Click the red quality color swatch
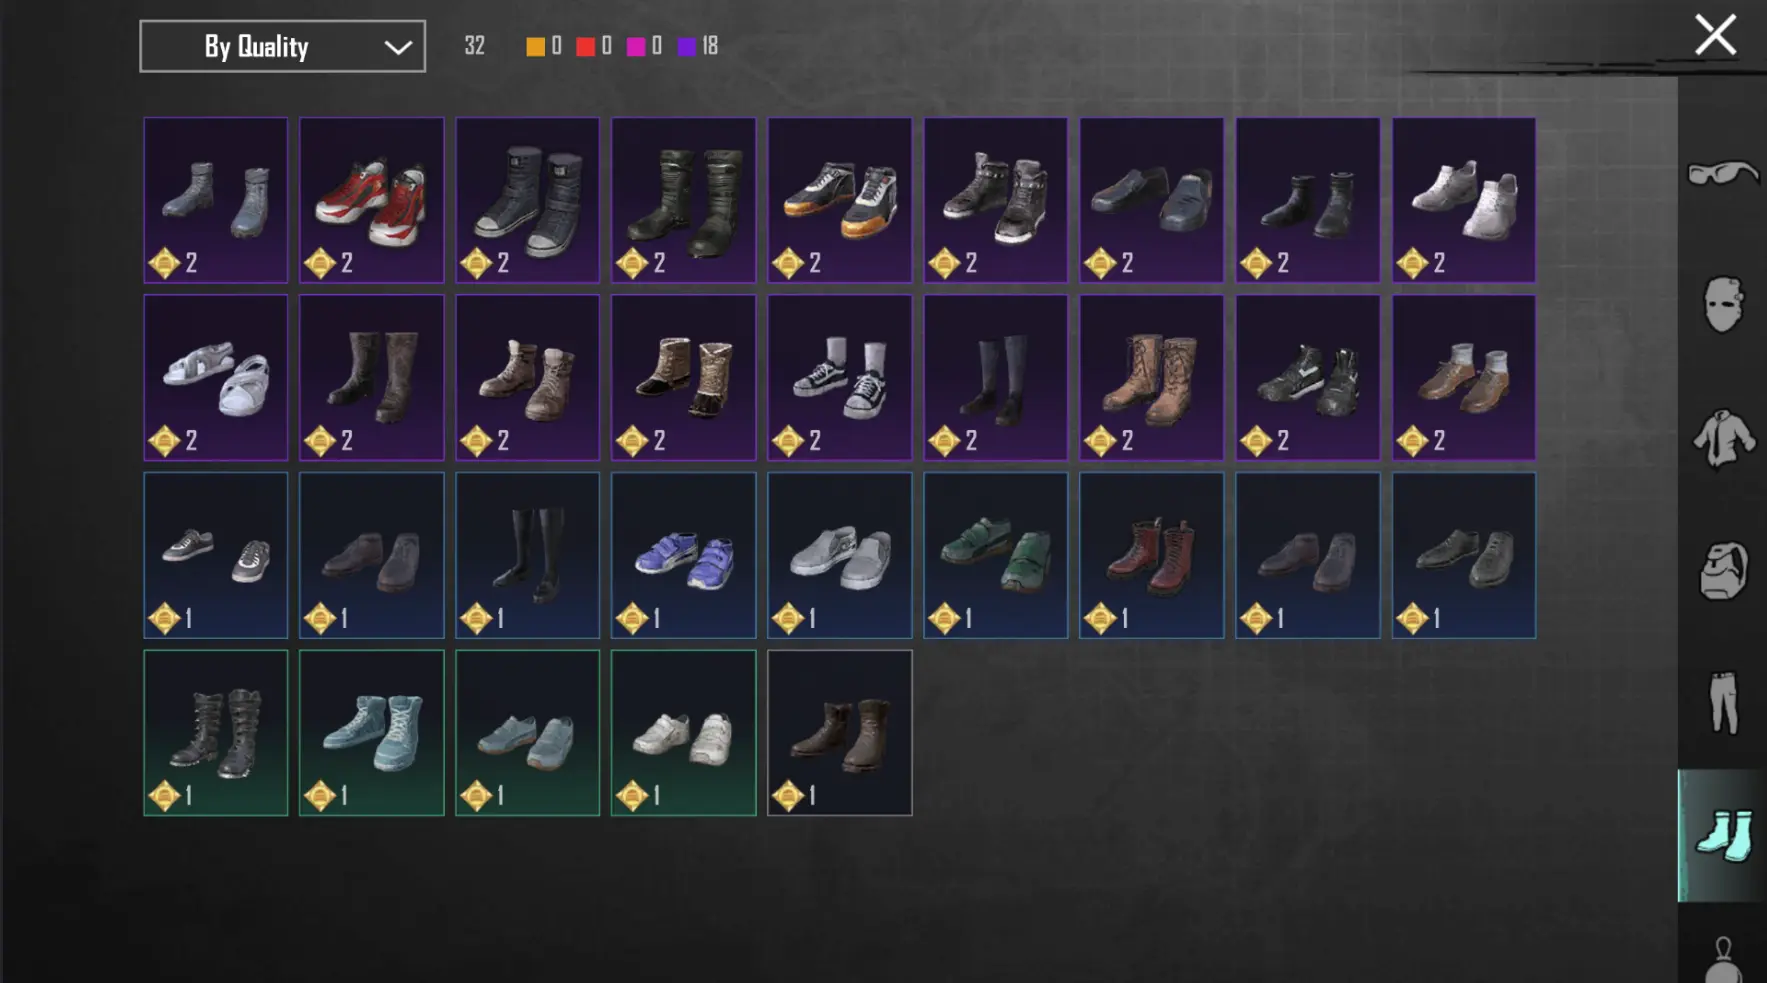This screenshot has width=1767, height=983. pyautogui.click(x=586, y=46)
